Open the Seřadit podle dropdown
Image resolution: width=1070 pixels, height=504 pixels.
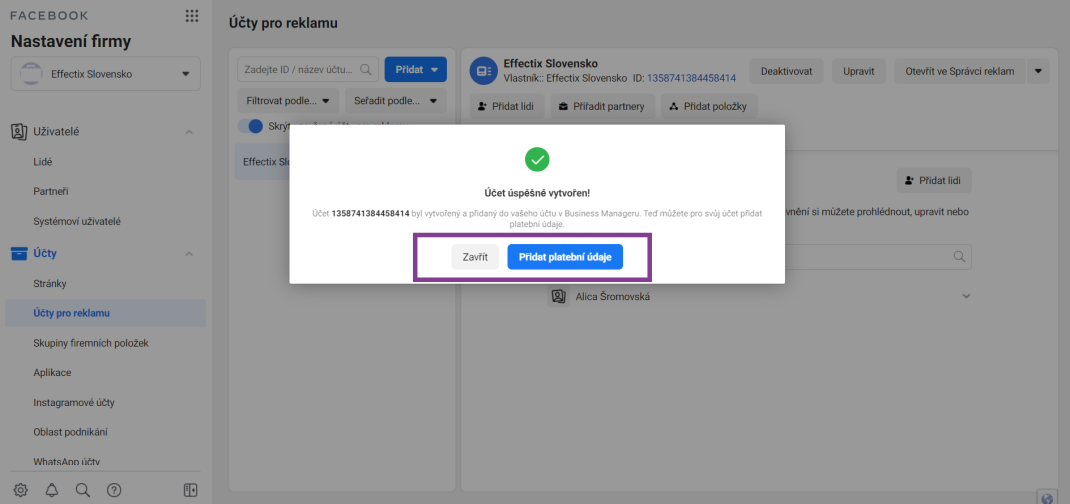tap(396, 101)
